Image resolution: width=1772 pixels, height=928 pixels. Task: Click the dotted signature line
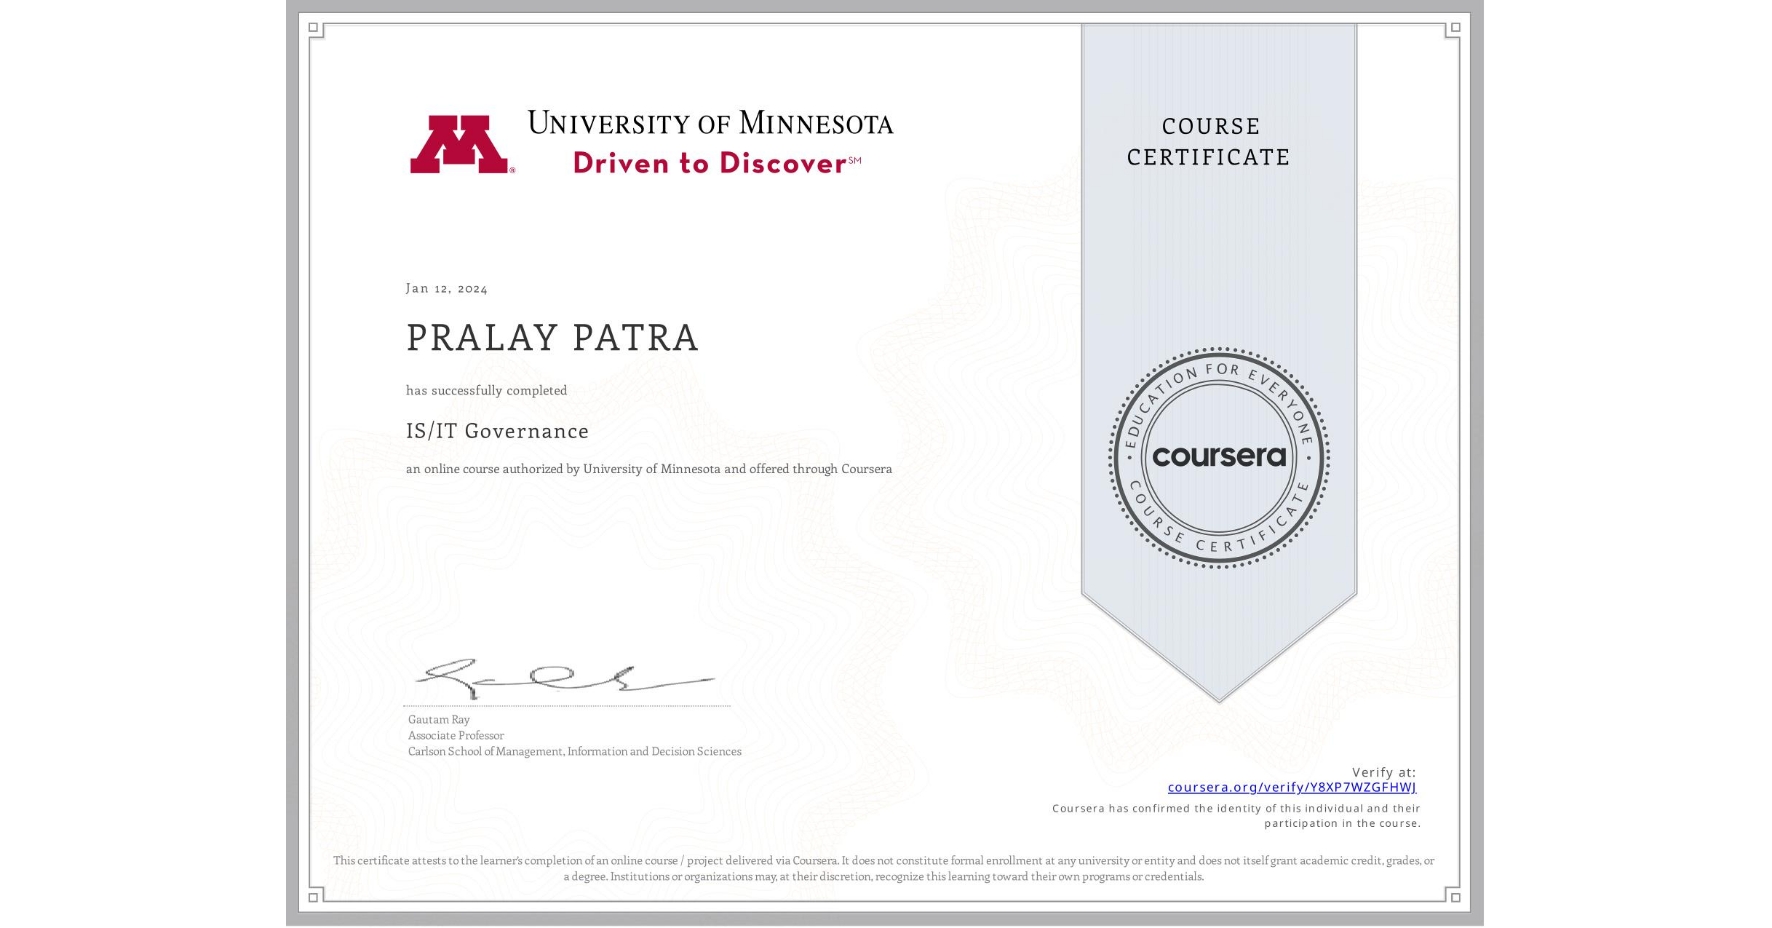tap(568, 707)
